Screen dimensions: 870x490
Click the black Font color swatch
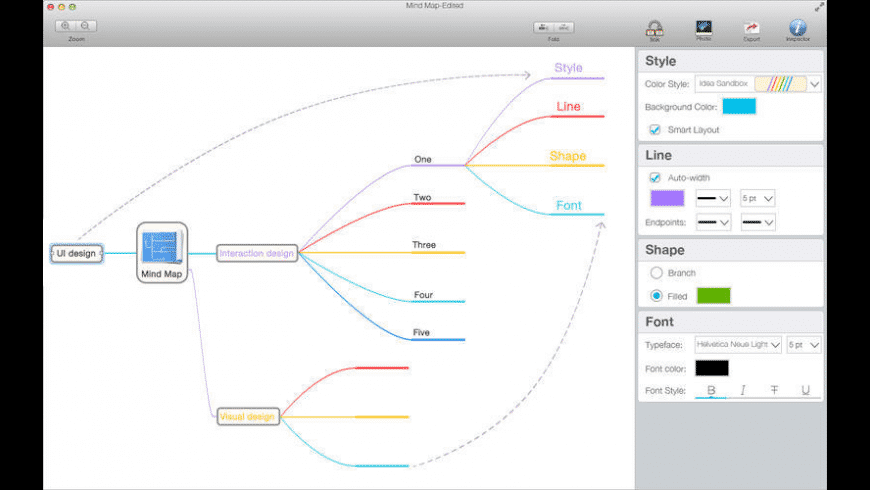click(712, 368)
